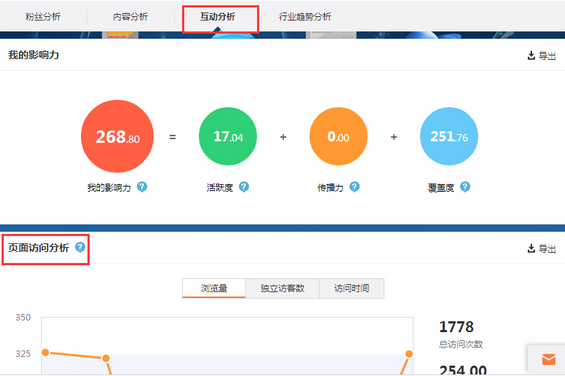Image resolution: width=565 pixels, height=376 pixels.
Task: Switch chart to 独立访客数
Action: tap(282, 288)
